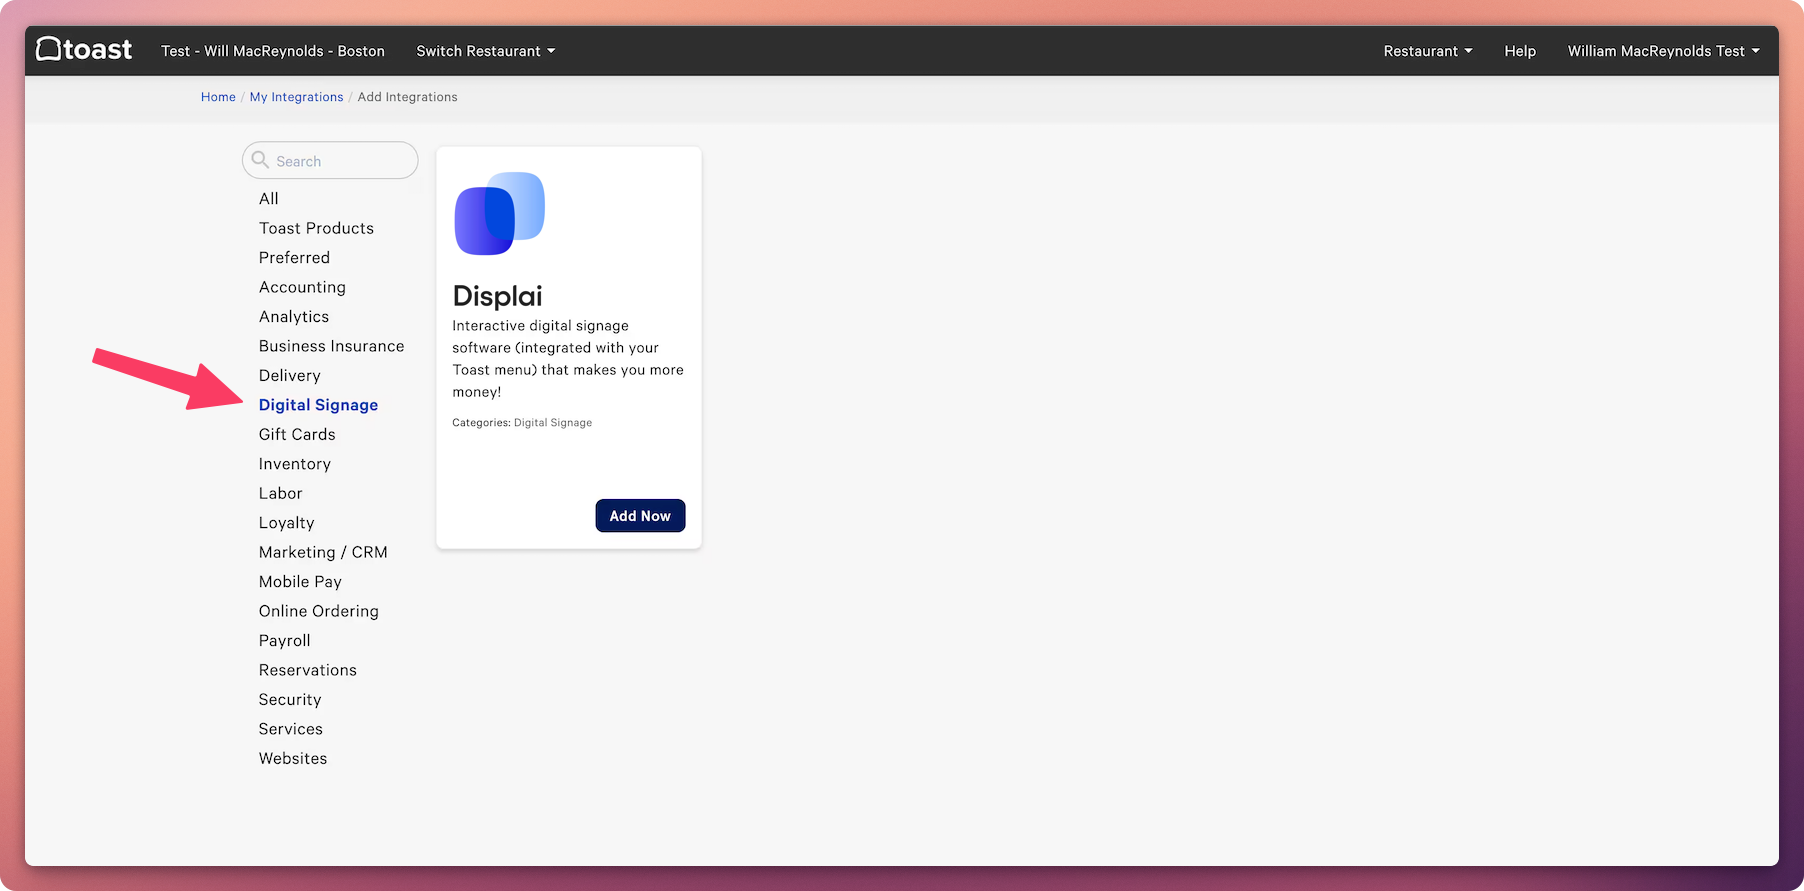Click Test - Will MacReynolds - Boston text
Screen dimensions: 1804x891
coord(273,51)
